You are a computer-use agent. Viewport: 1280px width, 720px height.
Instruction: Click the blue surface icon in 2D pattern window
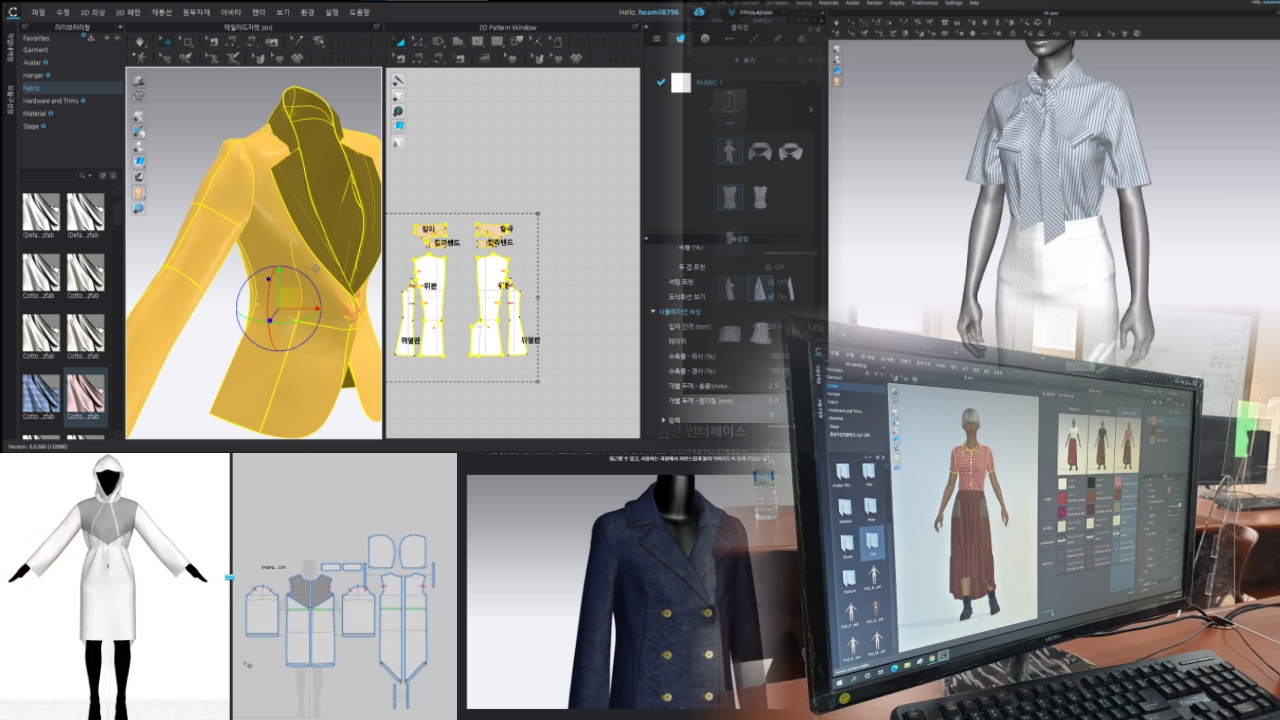(x=398, y=127)
